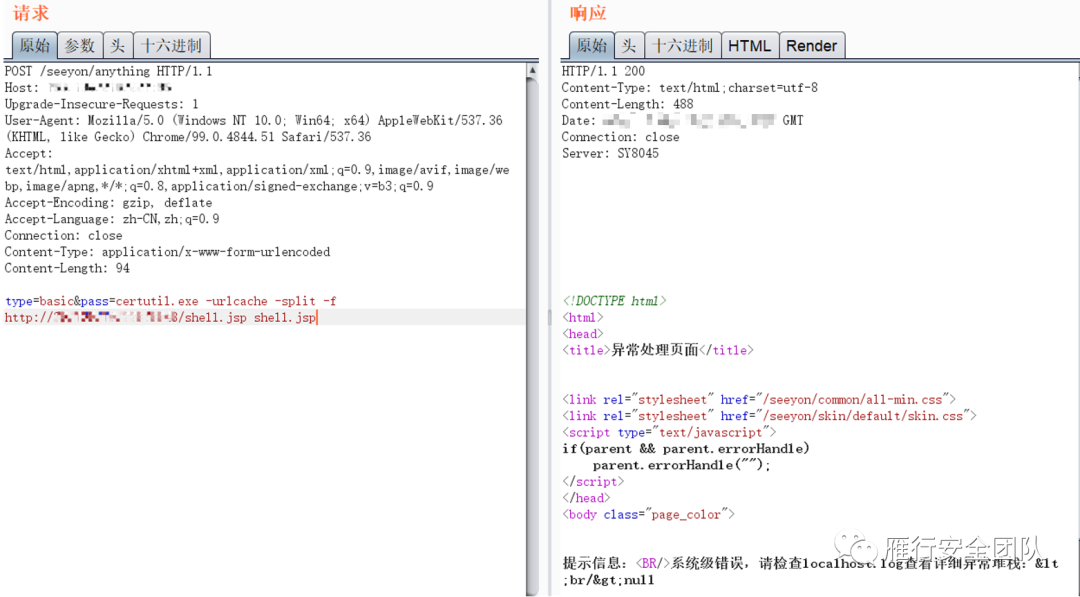Click the closing </head> tag line
The width and height of the screenshot is (1080, 597).
point(586,498)
